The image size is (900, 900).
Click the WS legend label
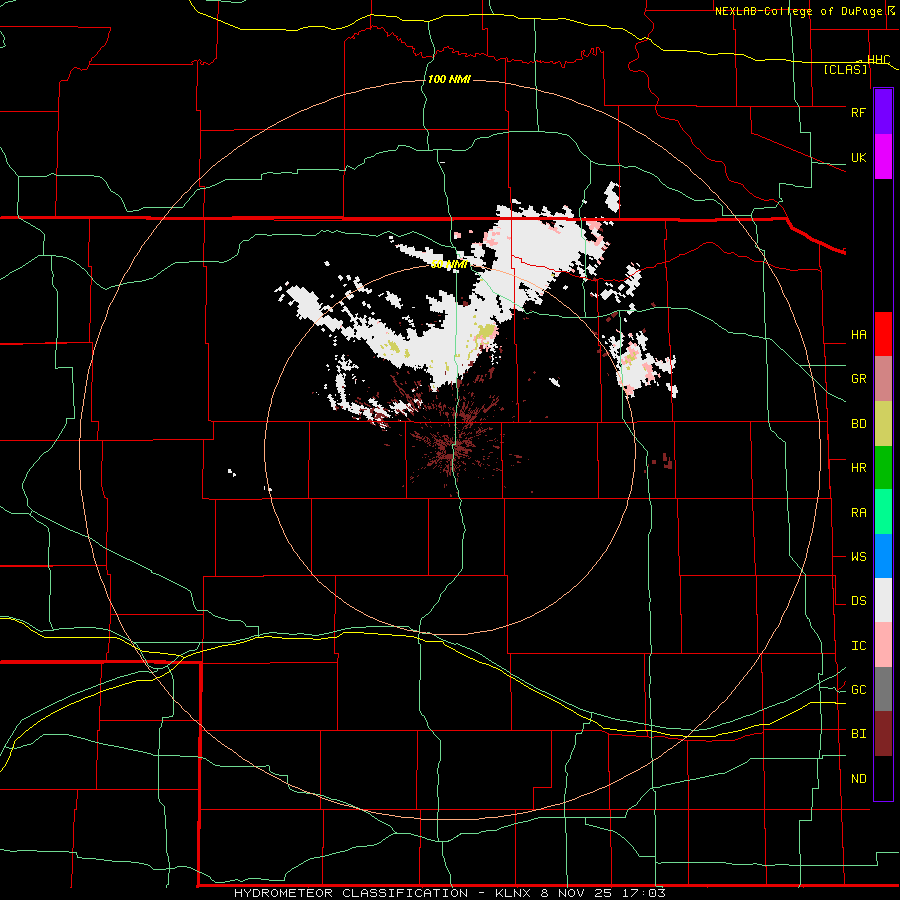pyautogui.click(x=858, y=557)
